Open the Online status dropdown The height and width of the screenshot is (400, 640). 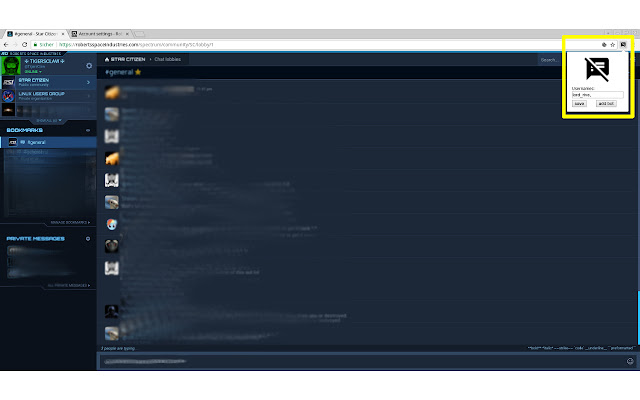click(33, 71)
